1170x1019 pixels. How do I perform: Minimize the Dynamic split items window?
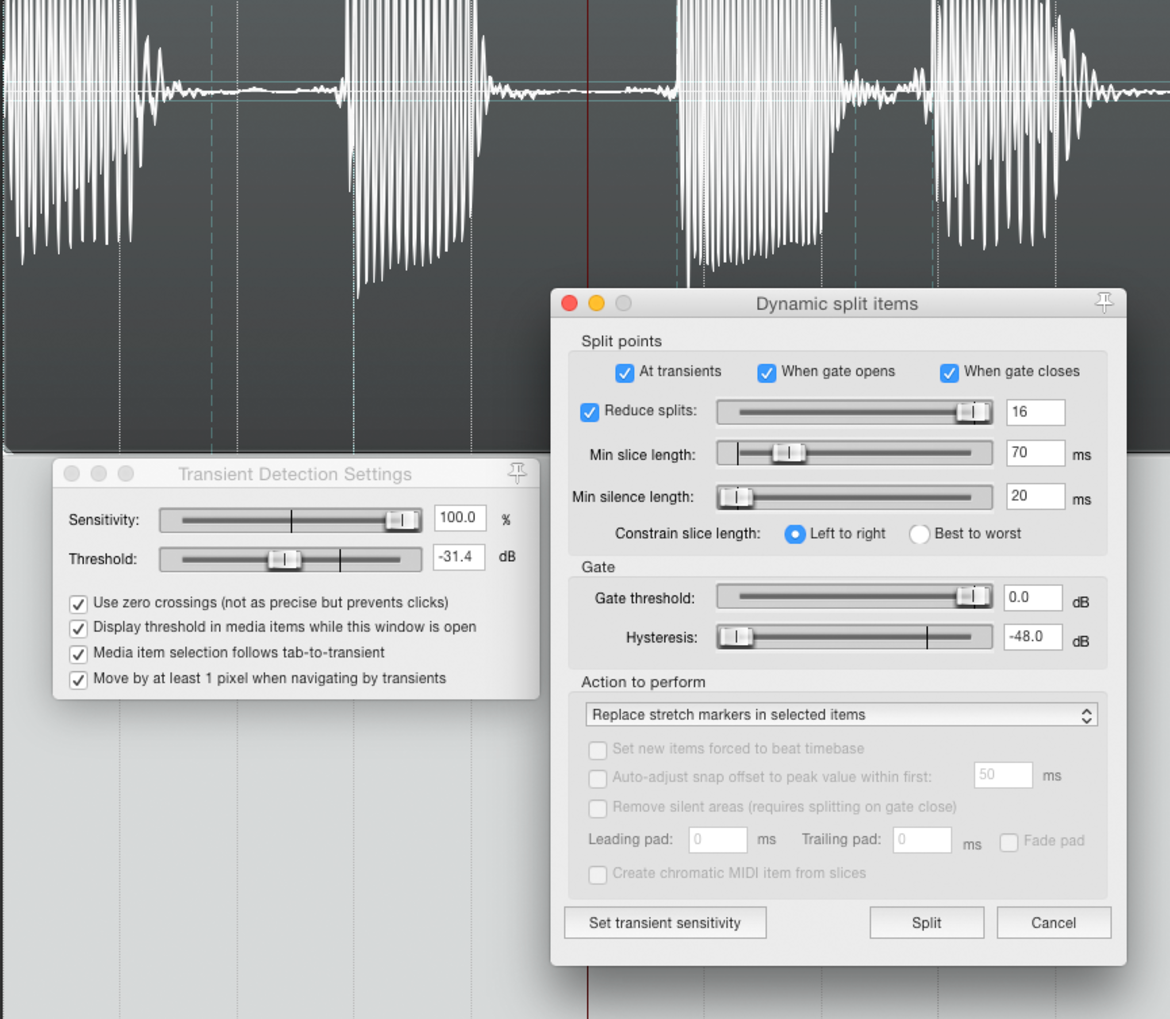pos(596,303)
